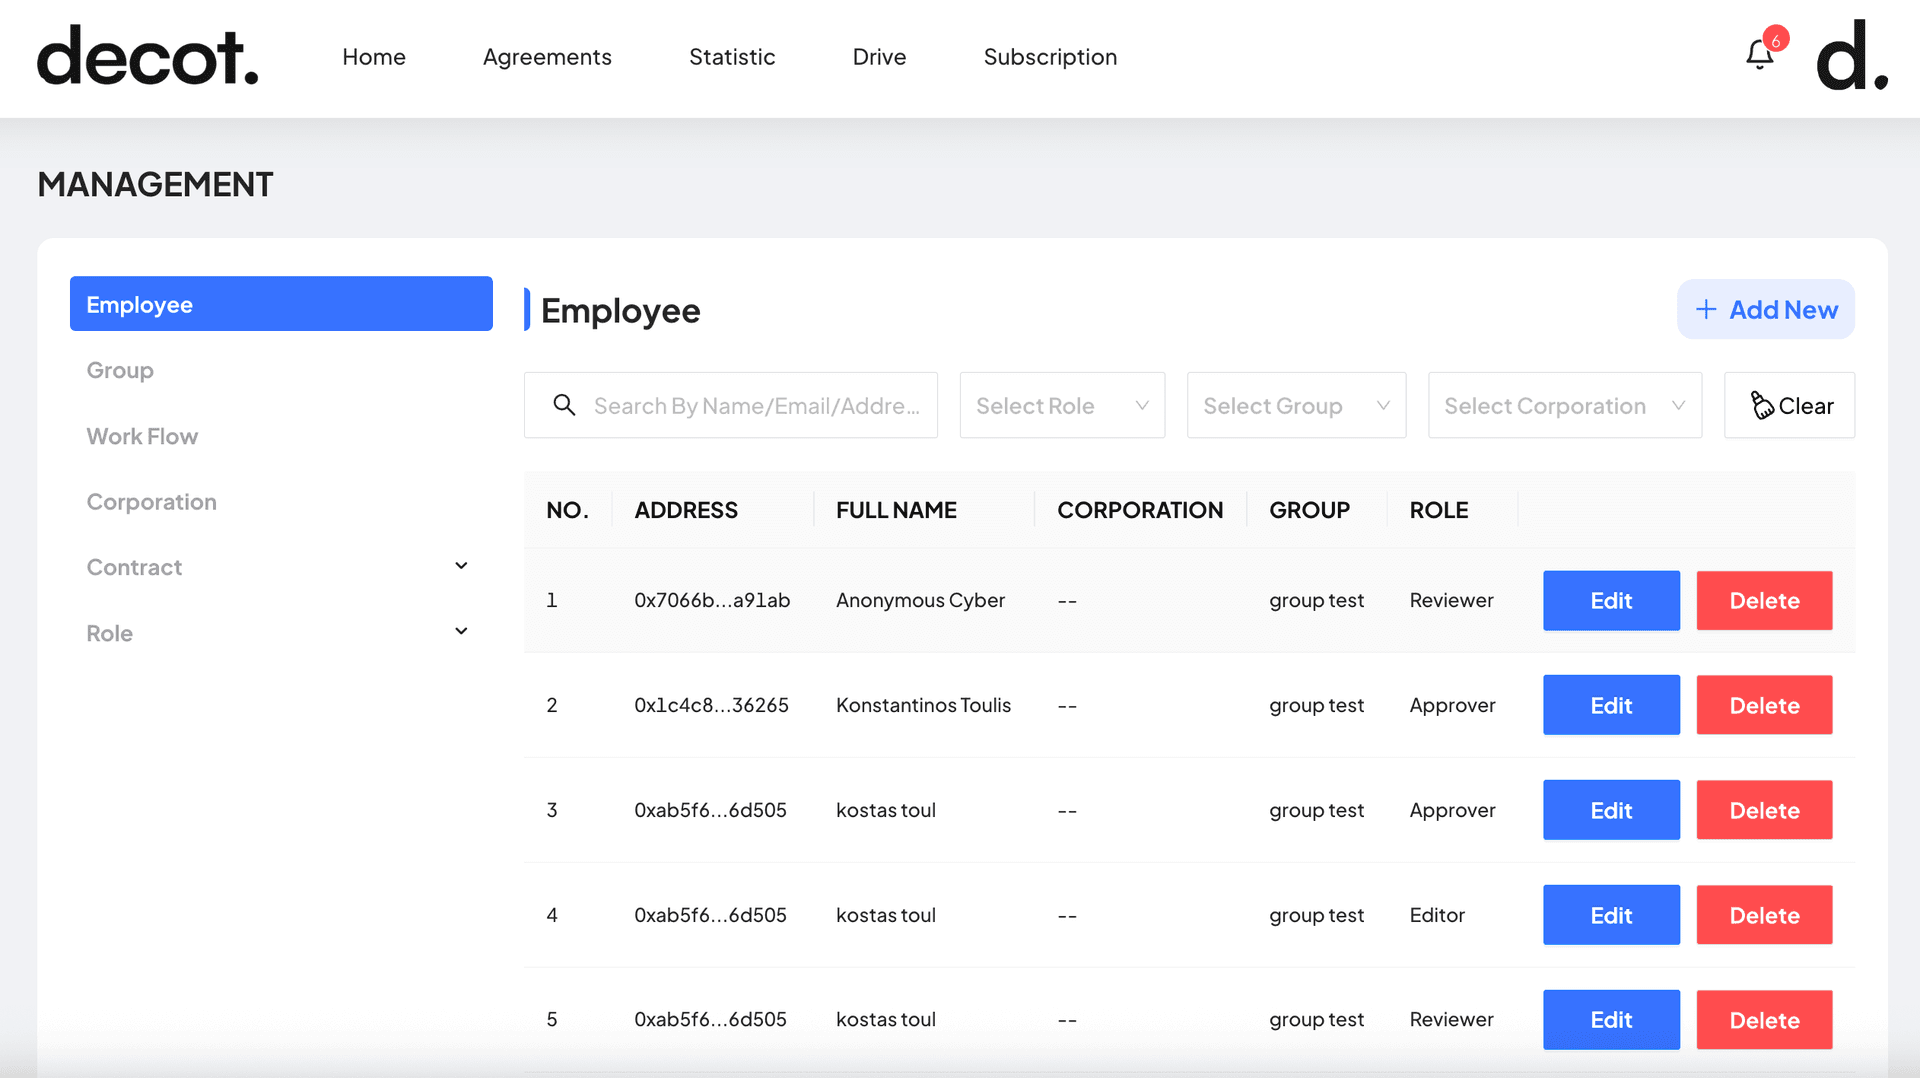Open the d. profile avatar
1920x1078 pixels.
point(1852,56)
